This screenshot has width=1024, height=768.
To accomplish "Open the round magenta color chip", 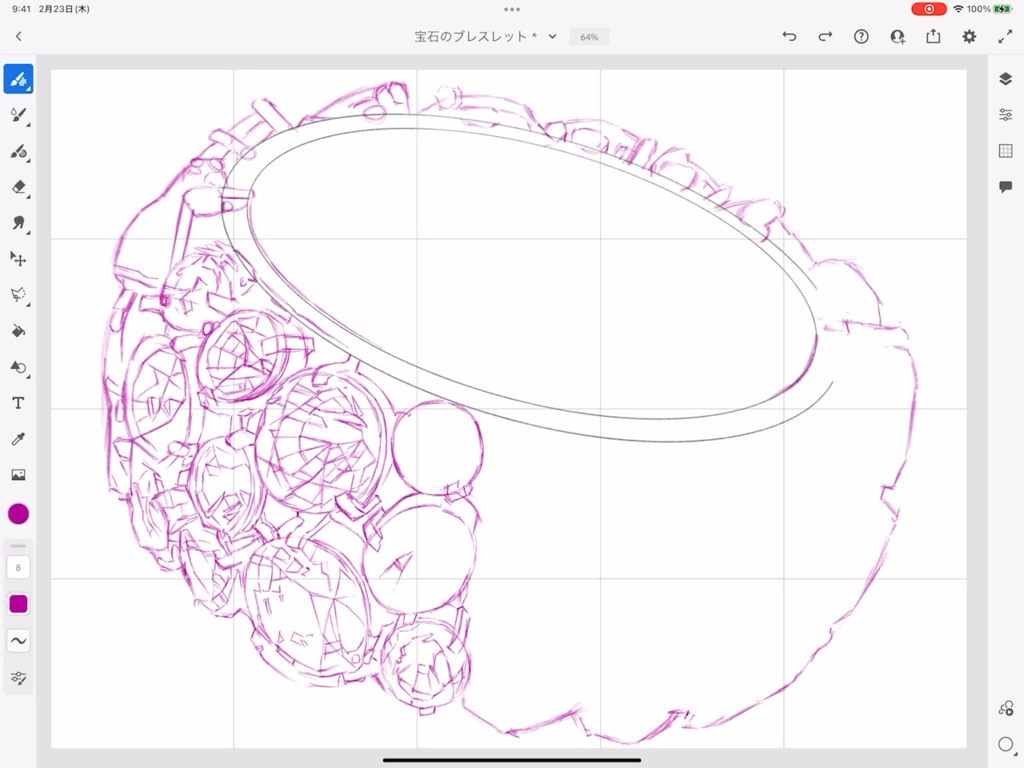I will 18,514.
